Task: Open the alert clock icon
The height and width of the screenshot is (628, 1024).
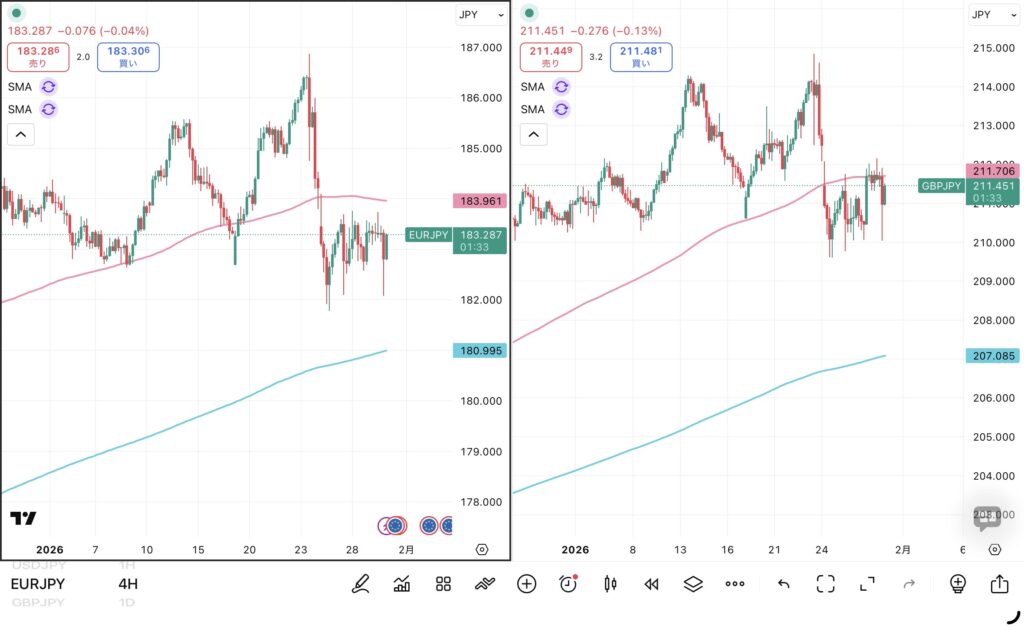Action: tap(568, 584)
